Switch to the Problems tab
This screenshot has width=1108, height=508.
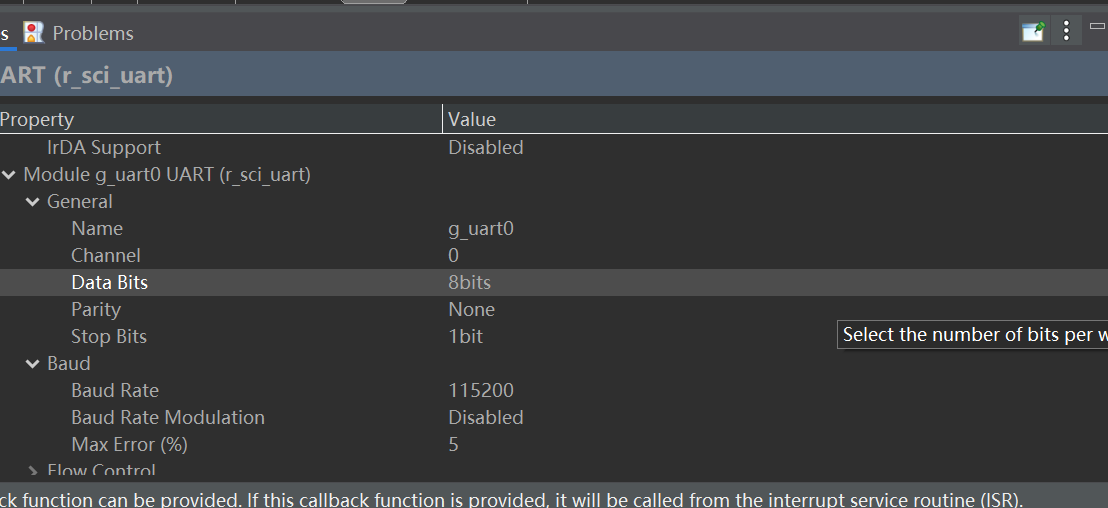pyautogui.click(x=93, y=33)
